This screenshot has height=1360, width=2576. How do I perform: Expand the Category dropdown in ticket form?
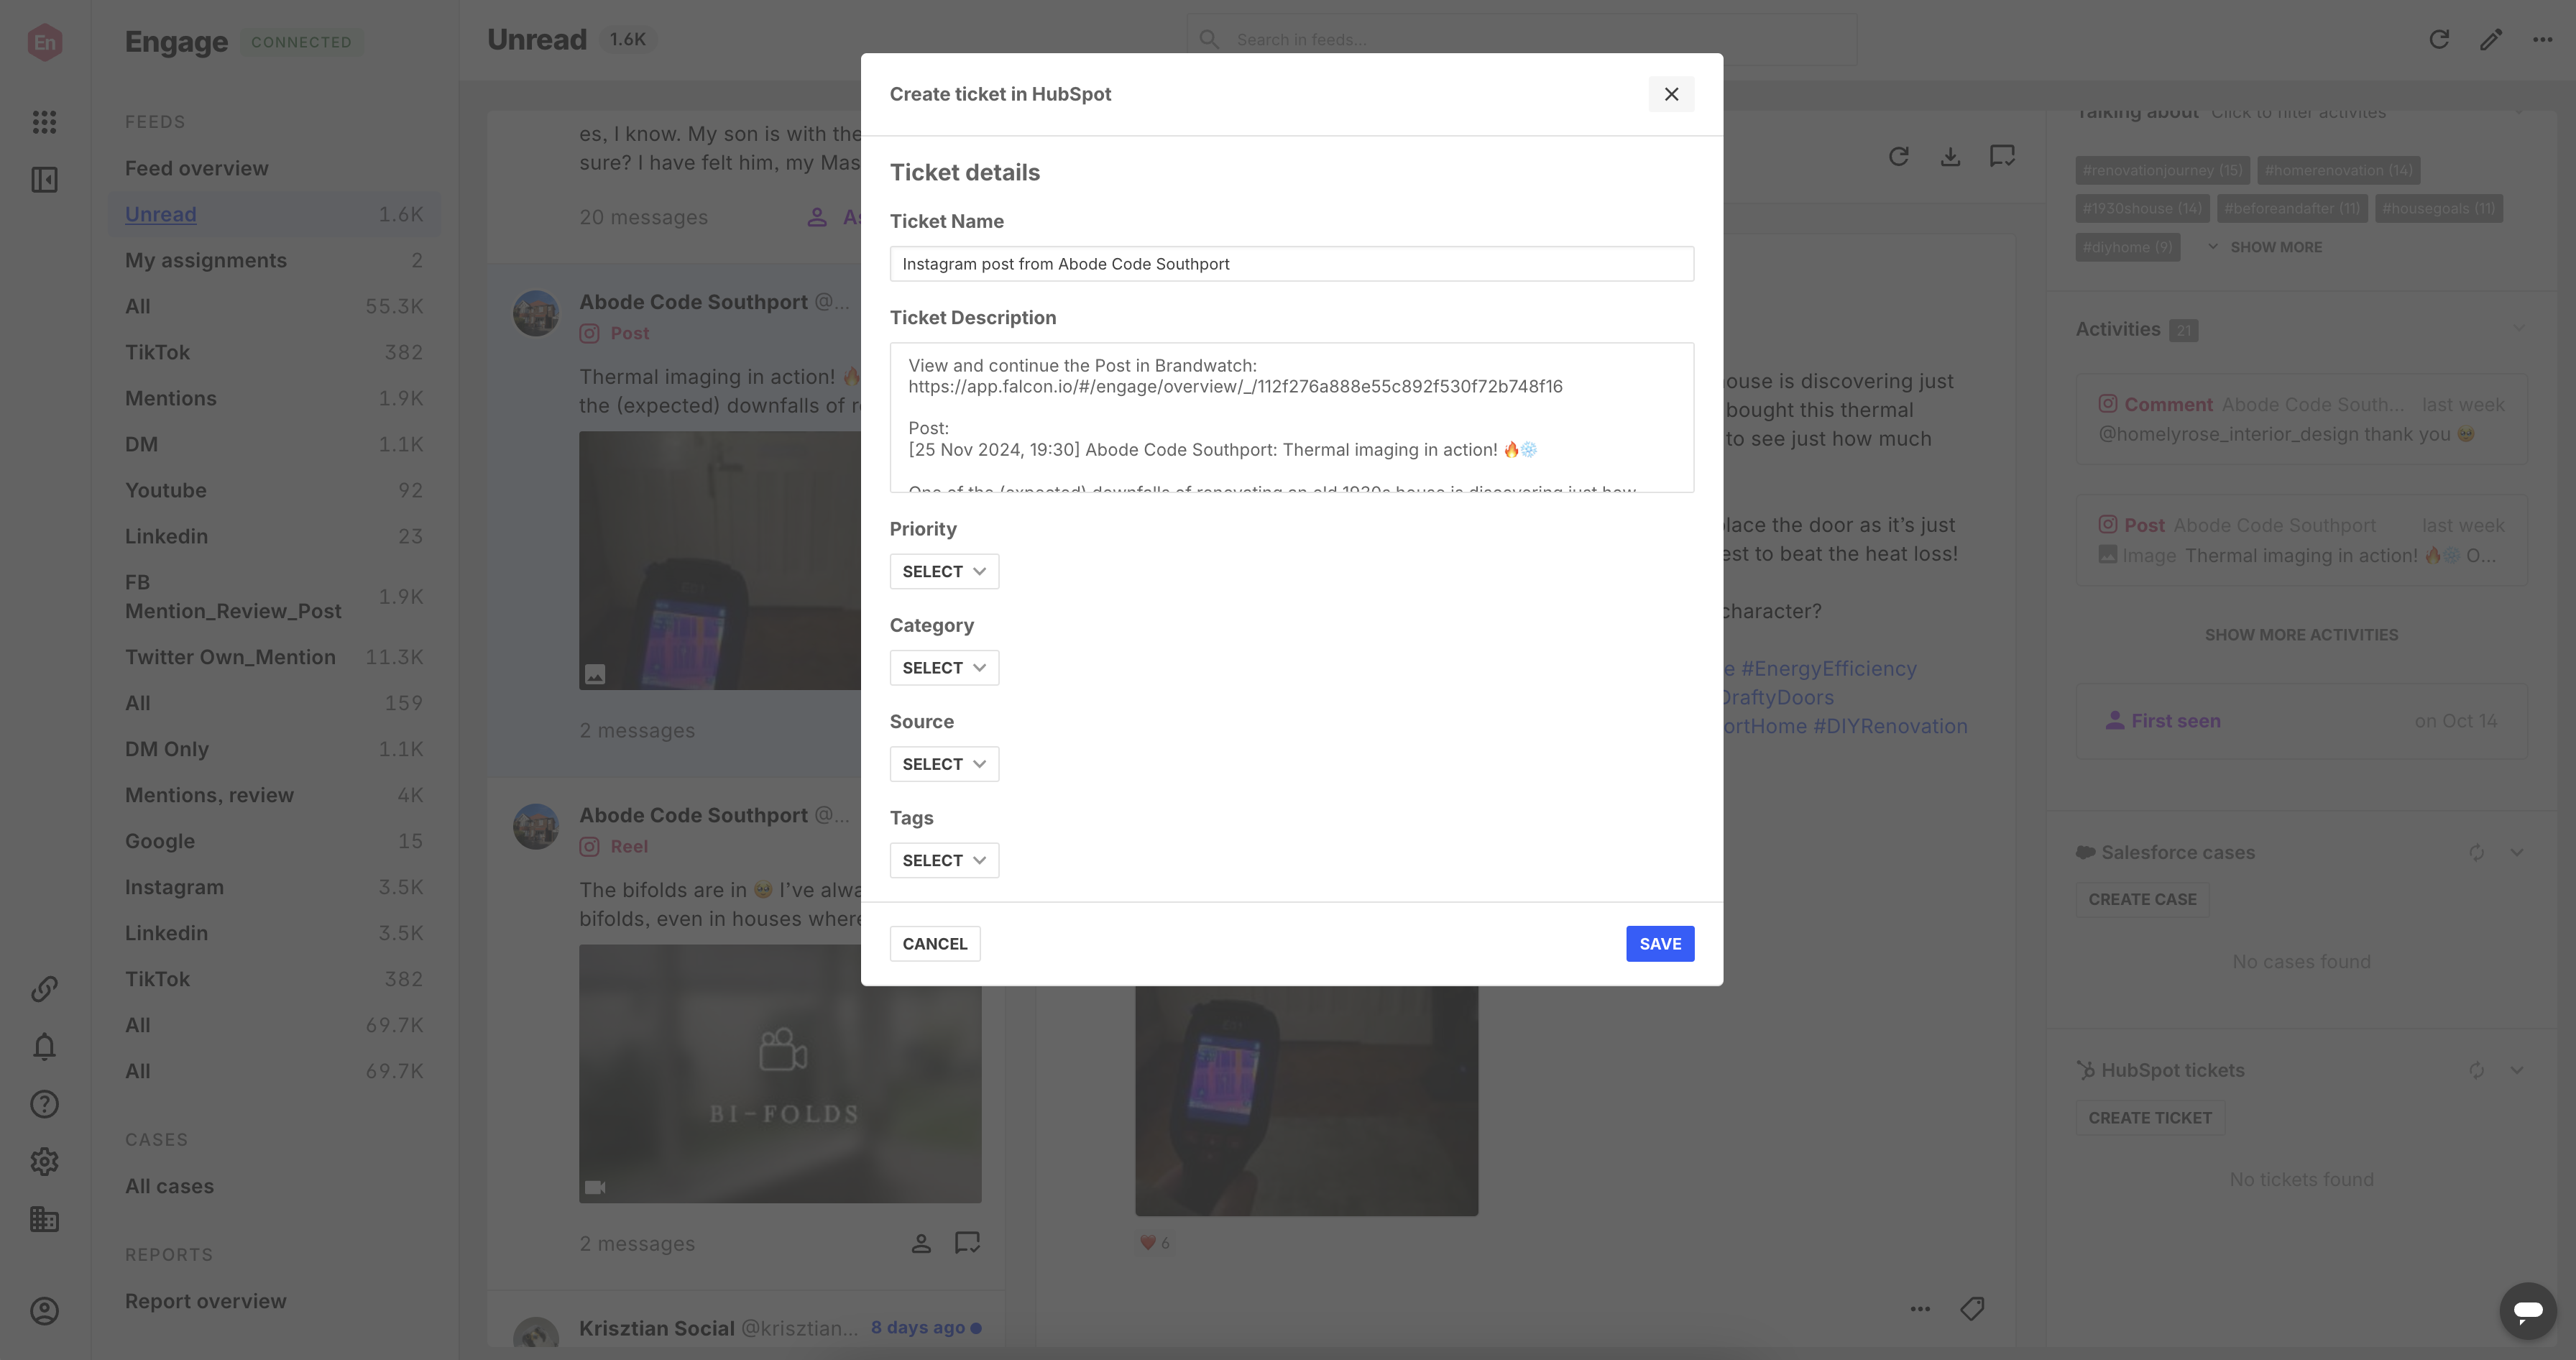coord(944,666)
